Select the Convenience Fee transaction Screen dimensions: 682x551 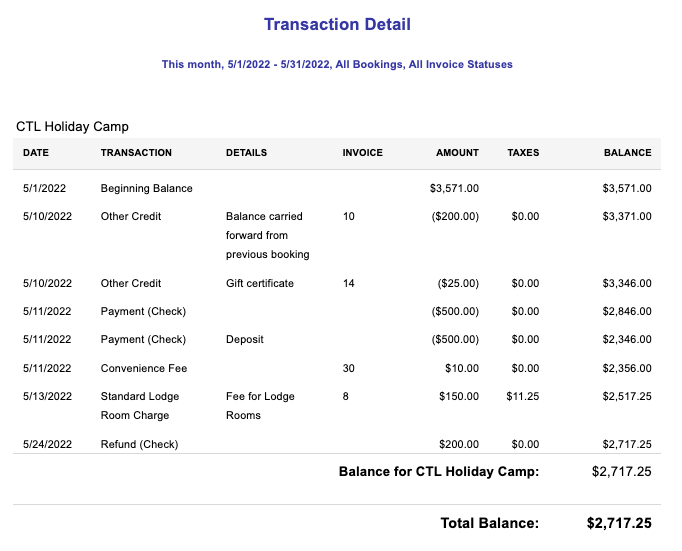pos(143,368)
